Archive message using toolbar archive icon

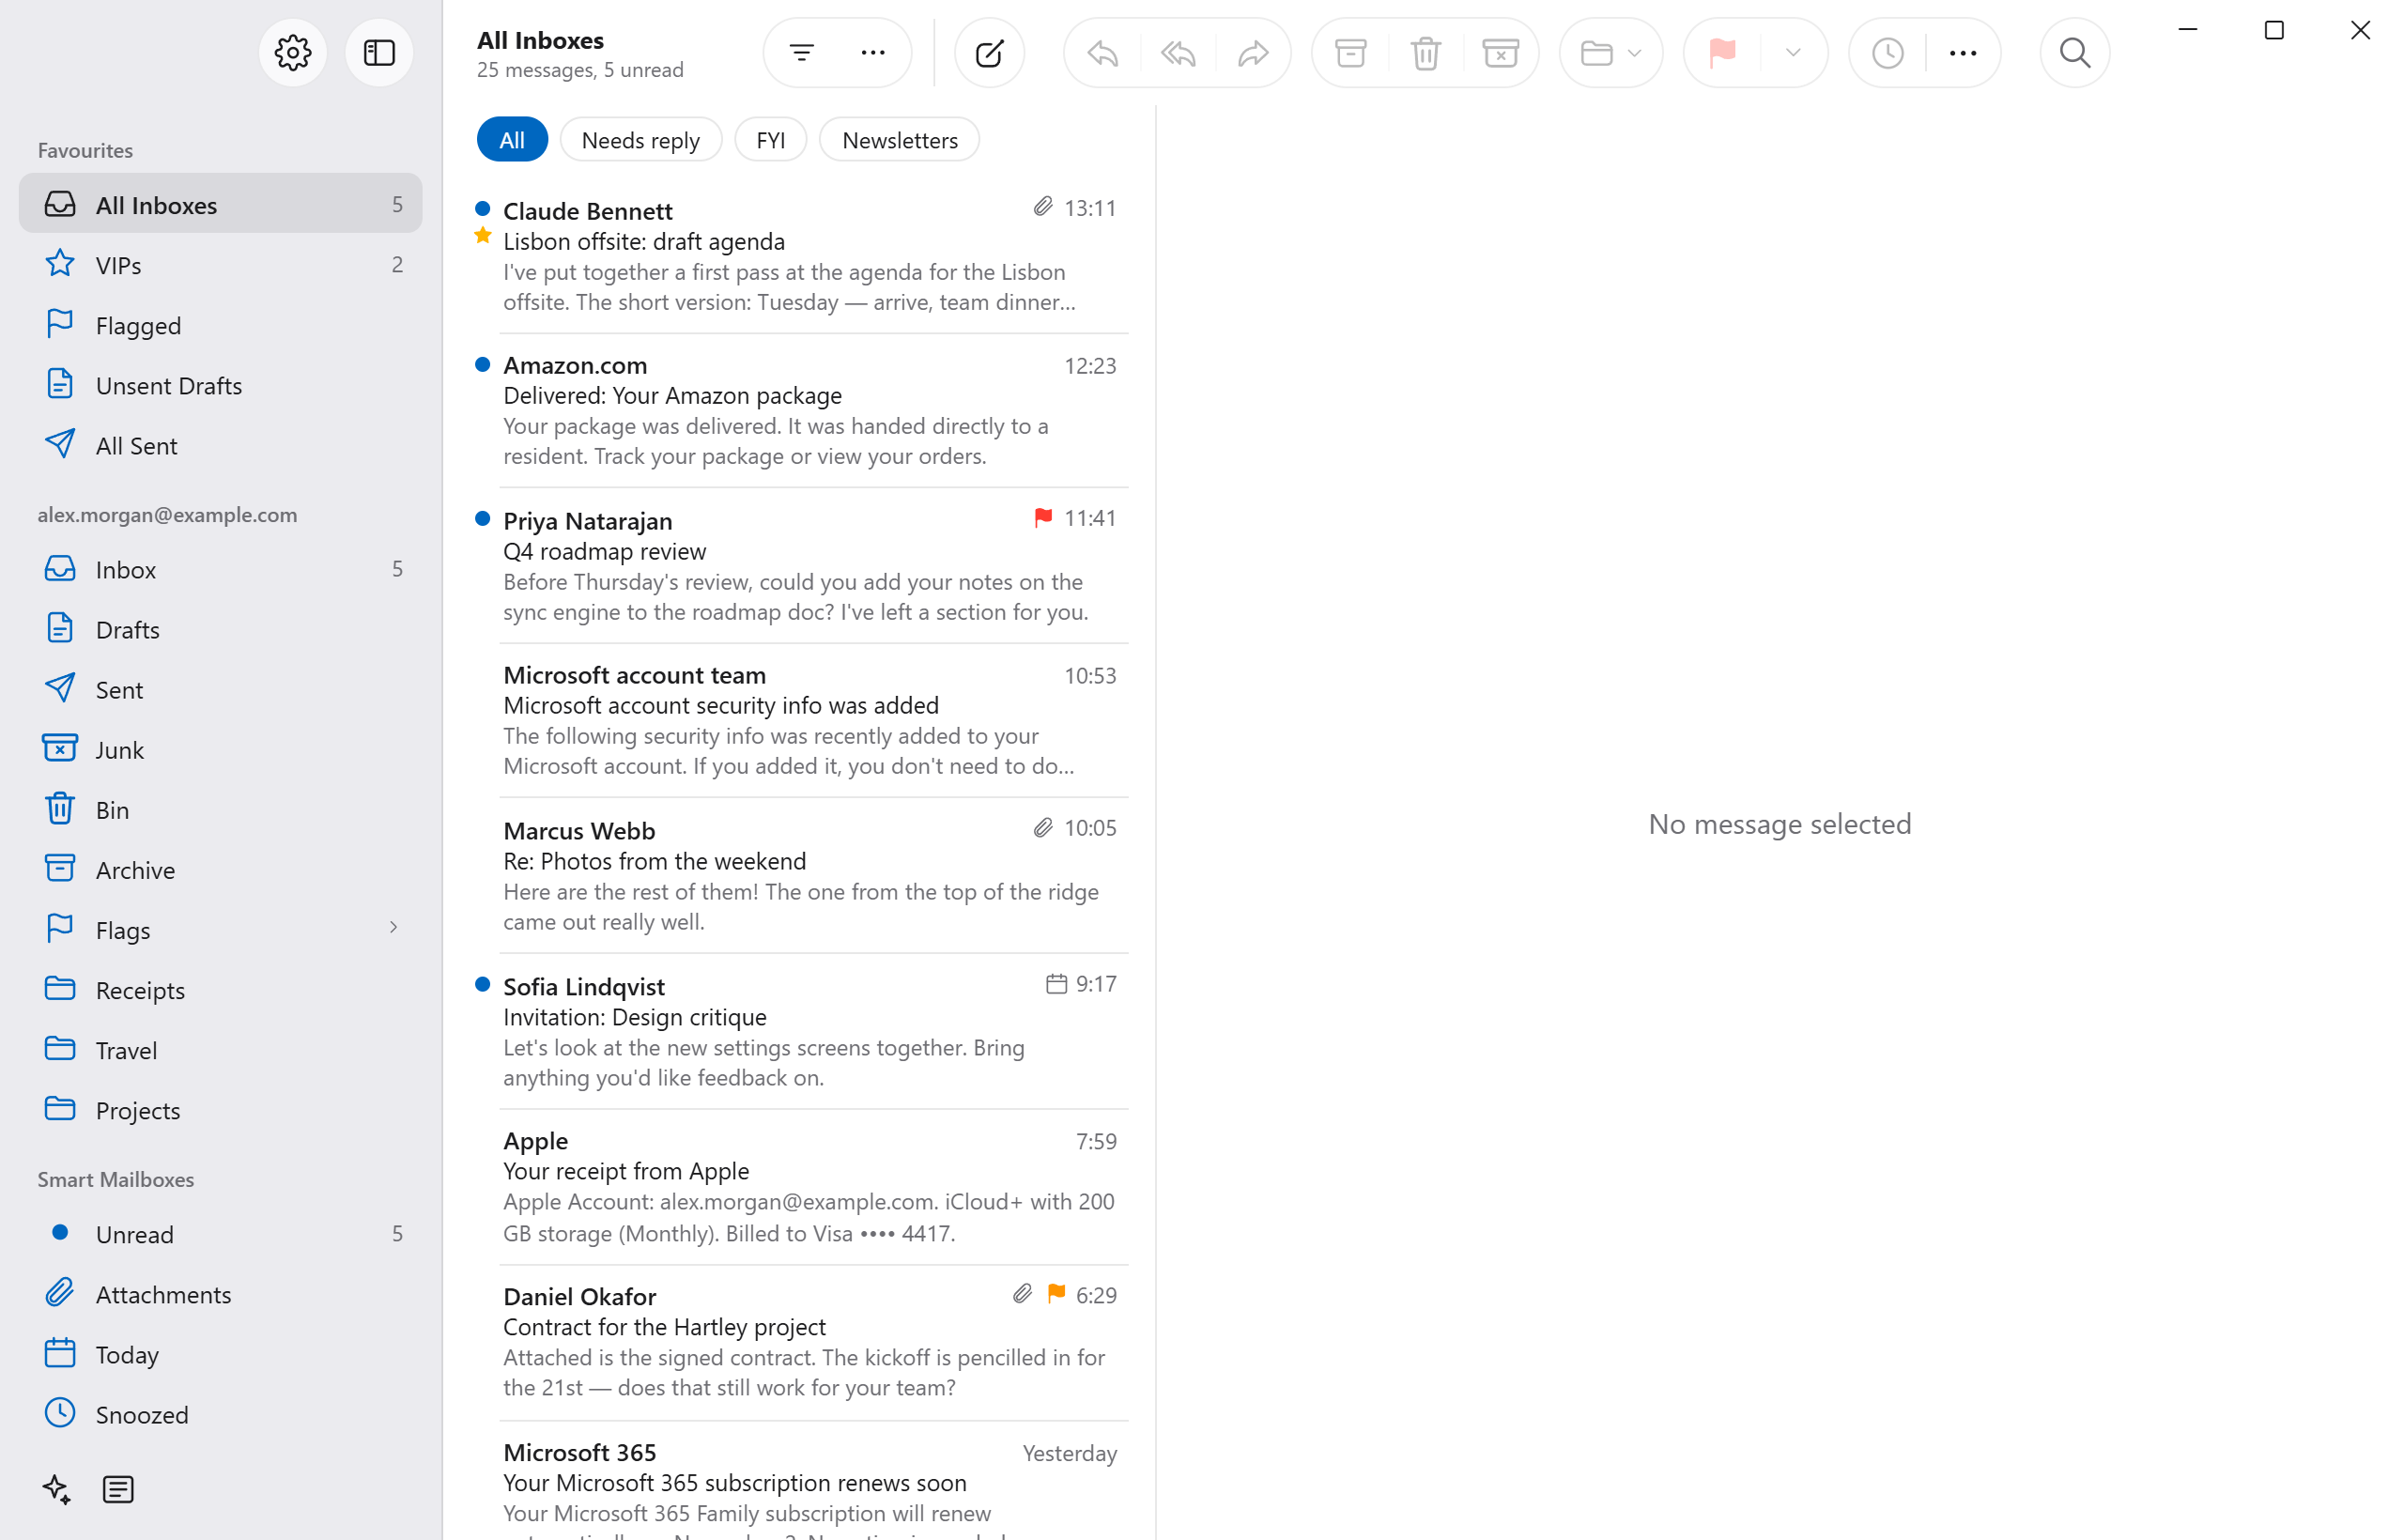pos(1351,52)
